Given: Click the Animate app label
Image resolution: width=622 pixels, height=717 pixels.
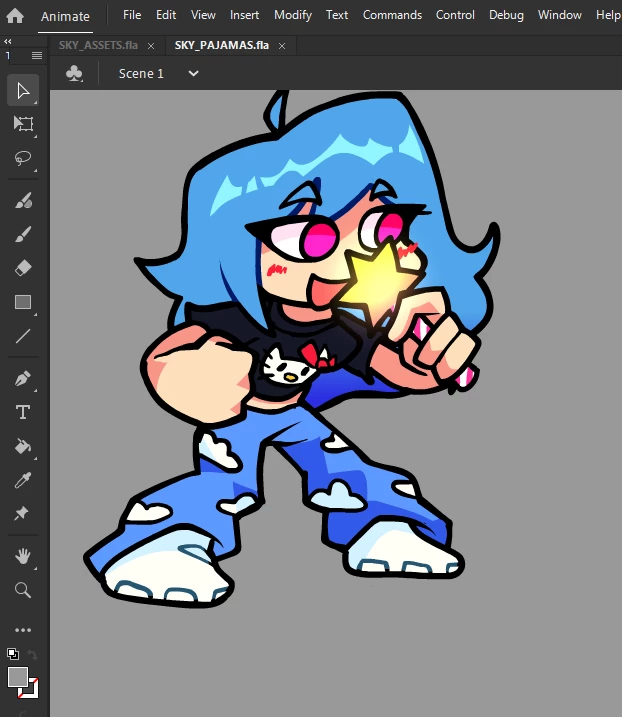Looking at the screenshot, I should 65,16.
